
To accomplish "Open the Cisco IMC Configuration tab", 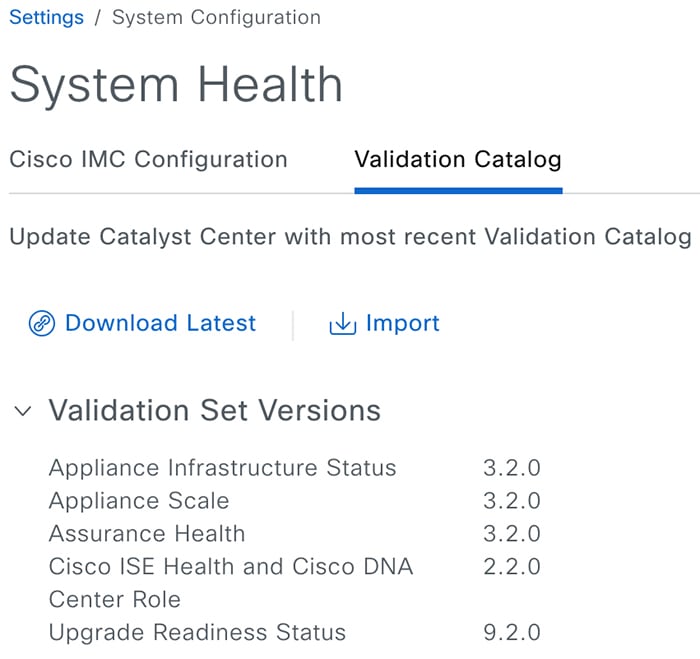I will pos(148,159).
